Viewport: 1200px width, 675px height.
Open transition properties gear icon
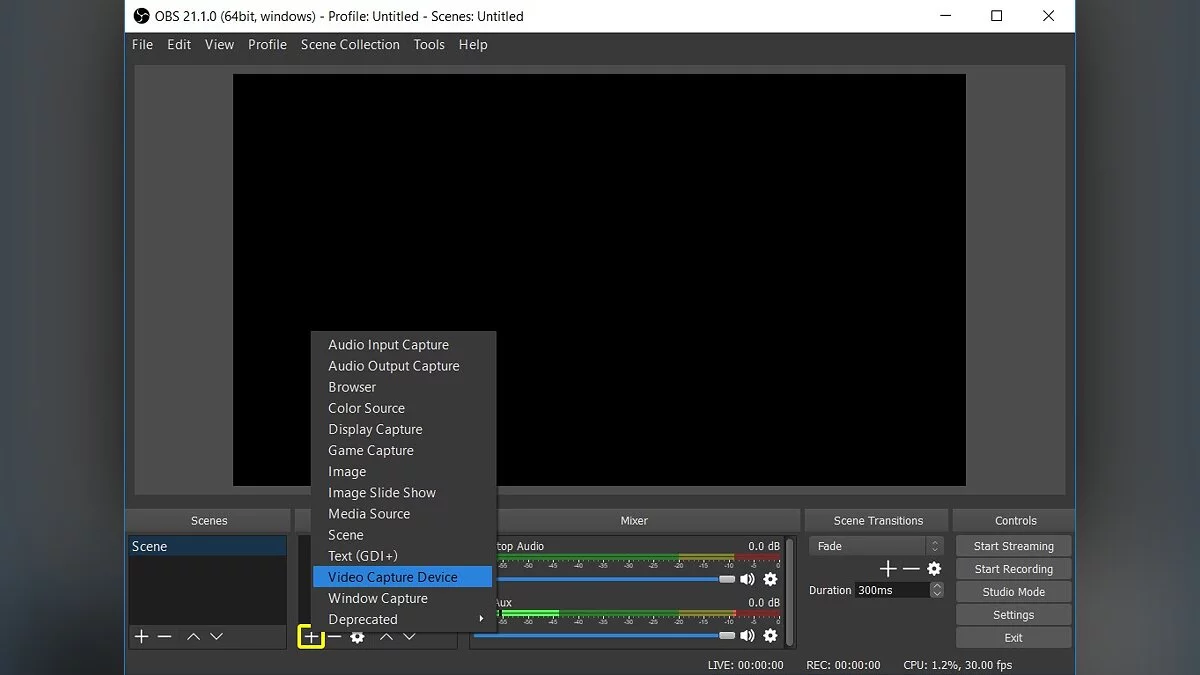(934, 568)
